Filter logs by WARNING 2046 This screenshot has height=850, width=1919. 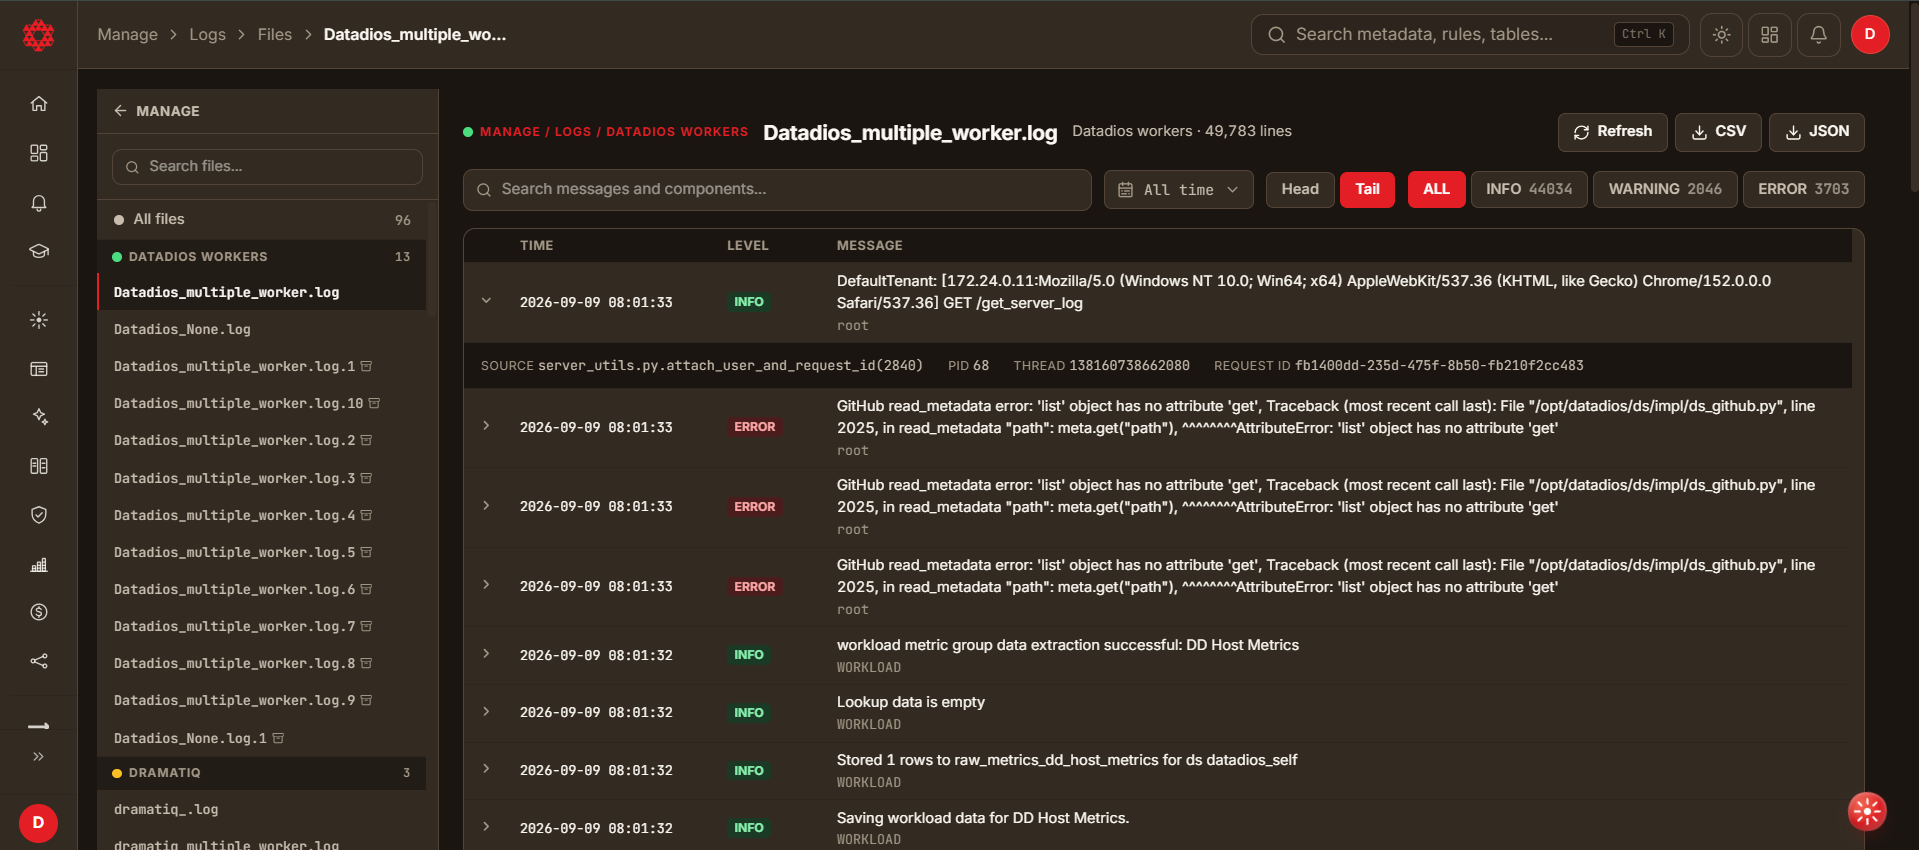click(1665, 189)
